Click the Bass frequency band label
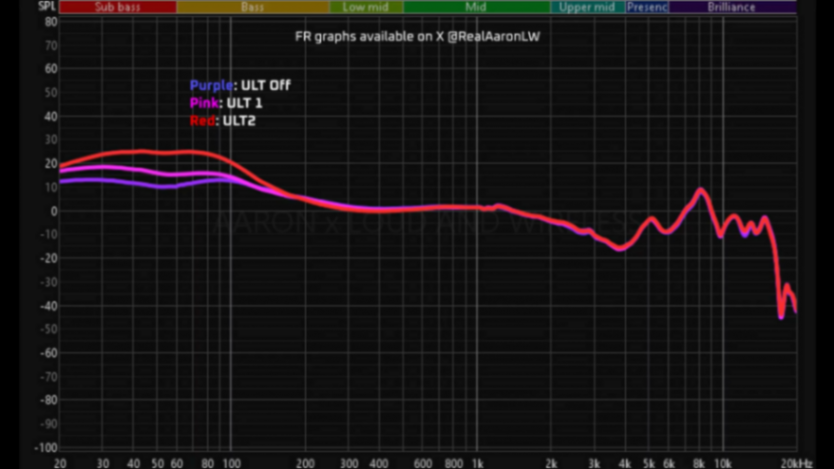This screenshot has height=469, width=834. click(253, 7)
